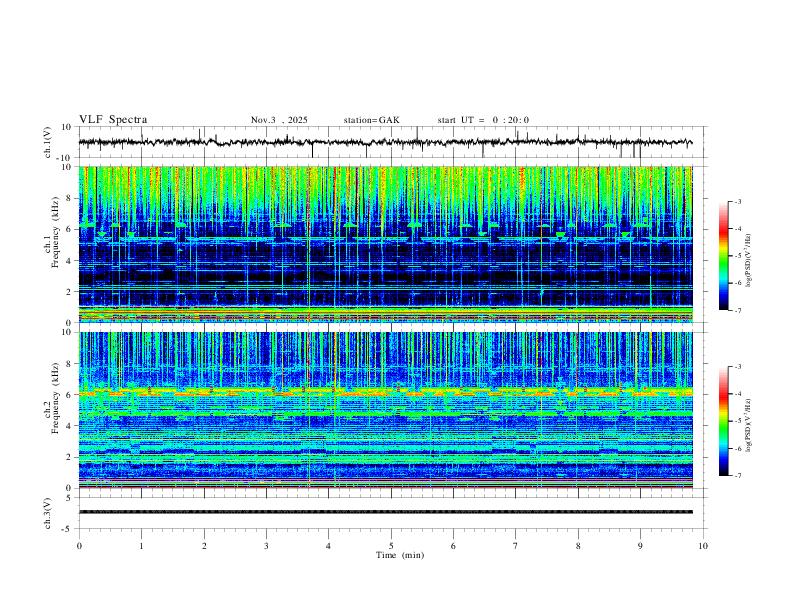Click the "-3" tick on ch.1 color bar
Viewport: 792px width, 612px height.
pos(738,201)
